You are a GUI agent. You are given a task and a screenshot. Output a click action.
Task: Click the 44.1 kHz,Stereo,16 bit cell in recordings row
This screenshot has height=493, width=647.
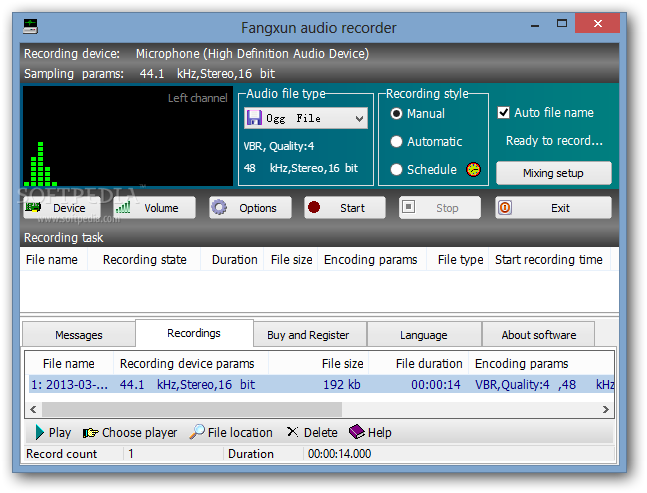[x=187, y=384]
